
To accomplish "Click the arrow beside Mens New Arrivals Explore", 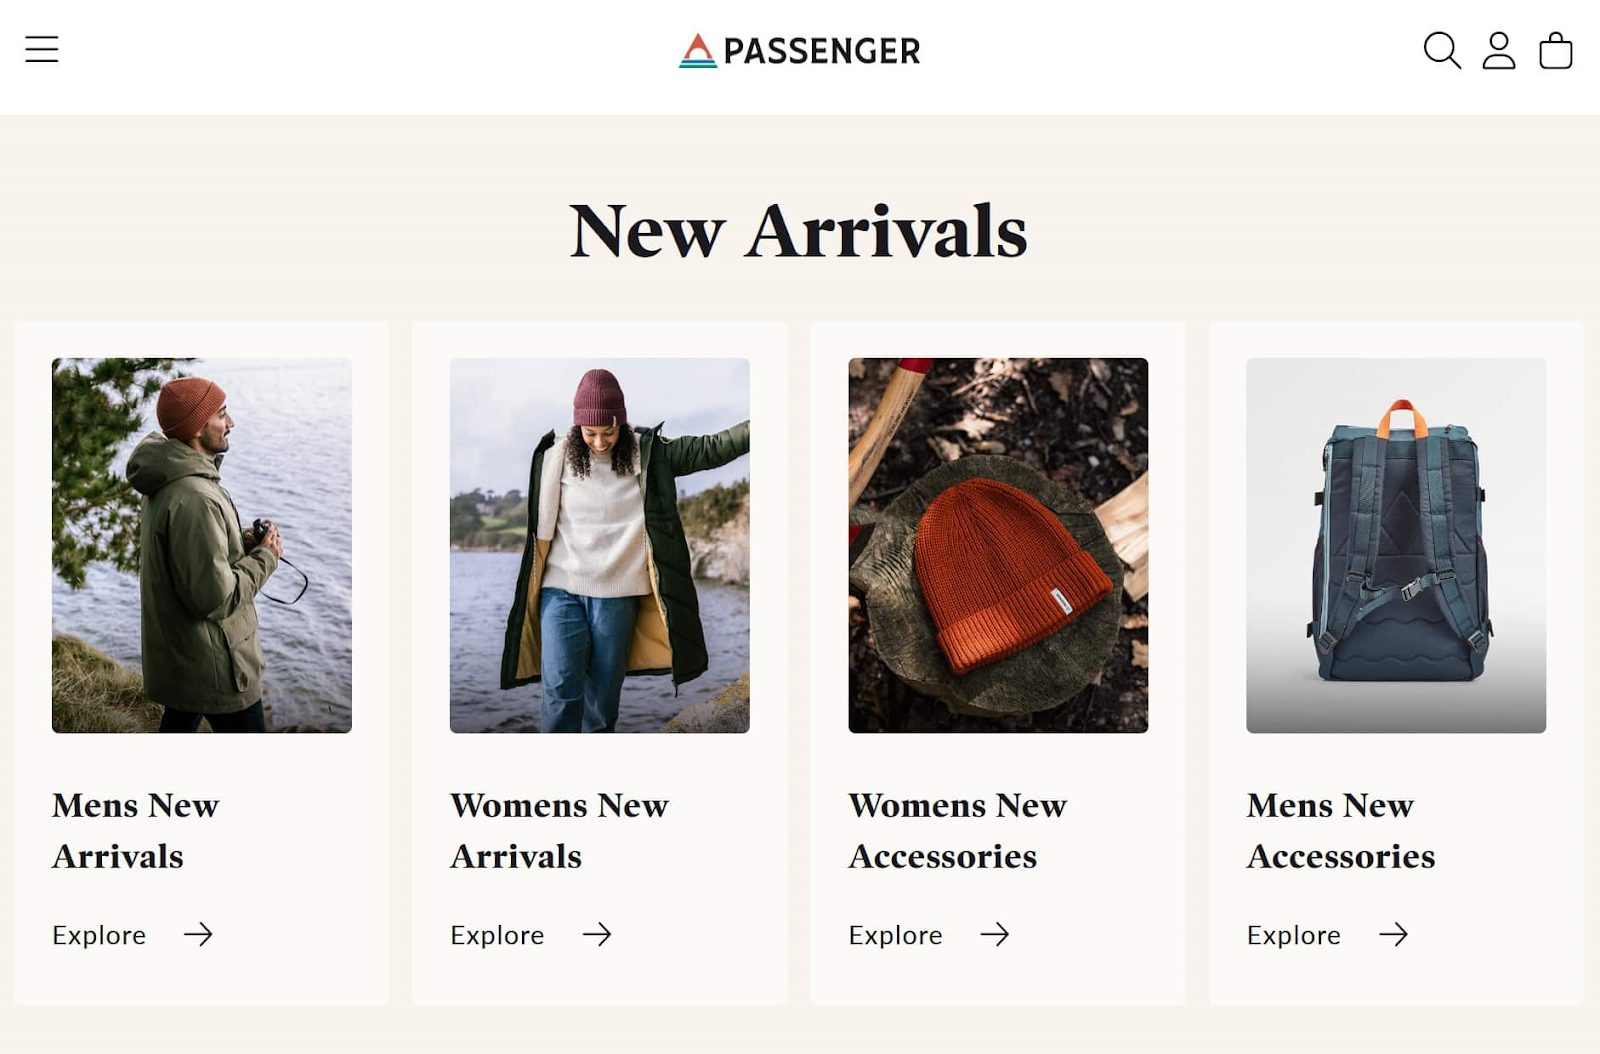I will tap(202, 935).
